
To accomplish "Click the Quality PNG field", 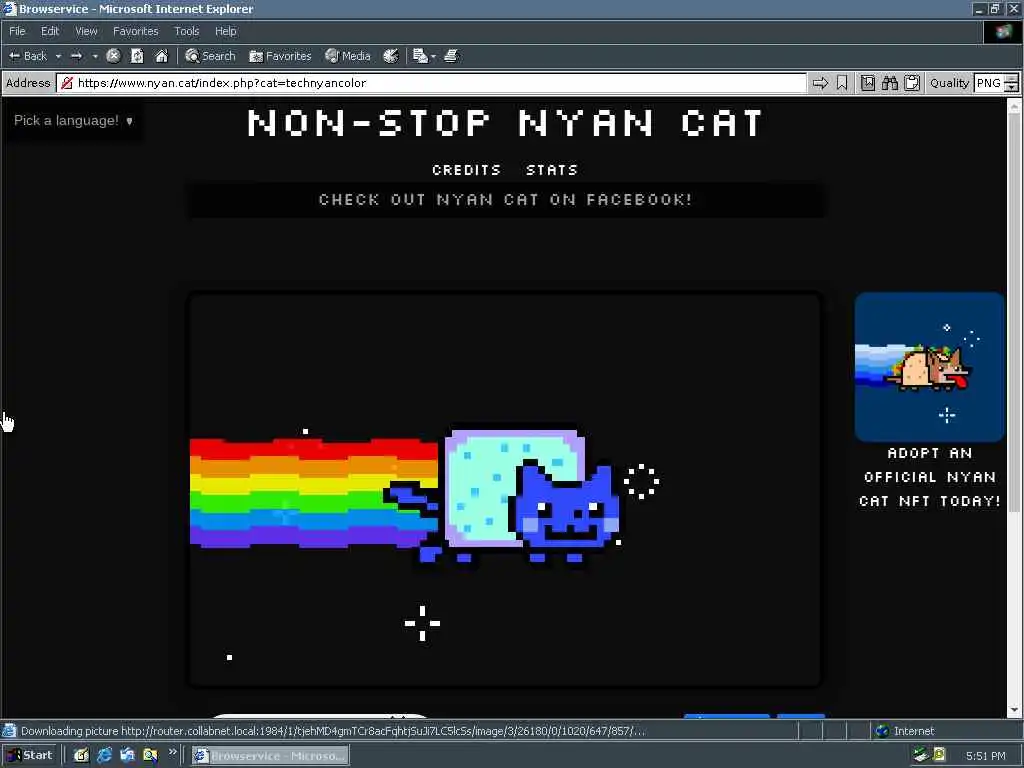I will point(989,83).
